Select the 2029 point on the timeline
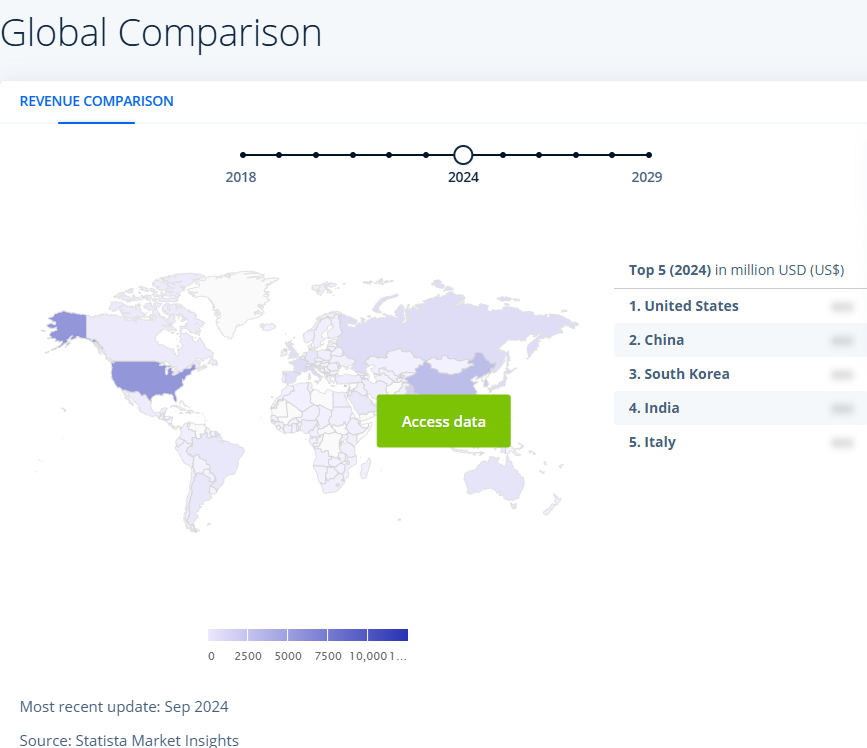 click(649, 155)
